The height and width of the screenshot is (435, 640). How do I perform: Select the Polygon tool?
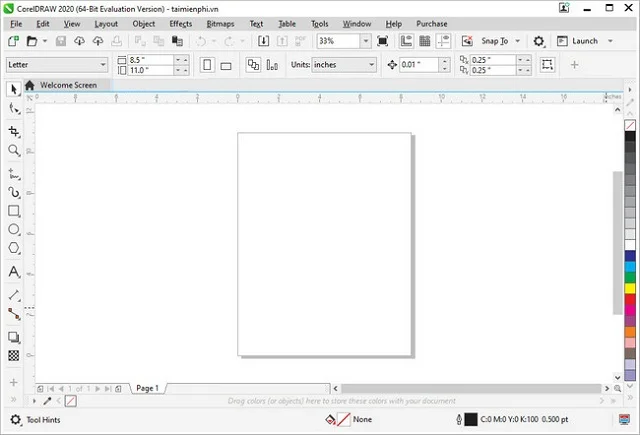[x=14, y=248]
